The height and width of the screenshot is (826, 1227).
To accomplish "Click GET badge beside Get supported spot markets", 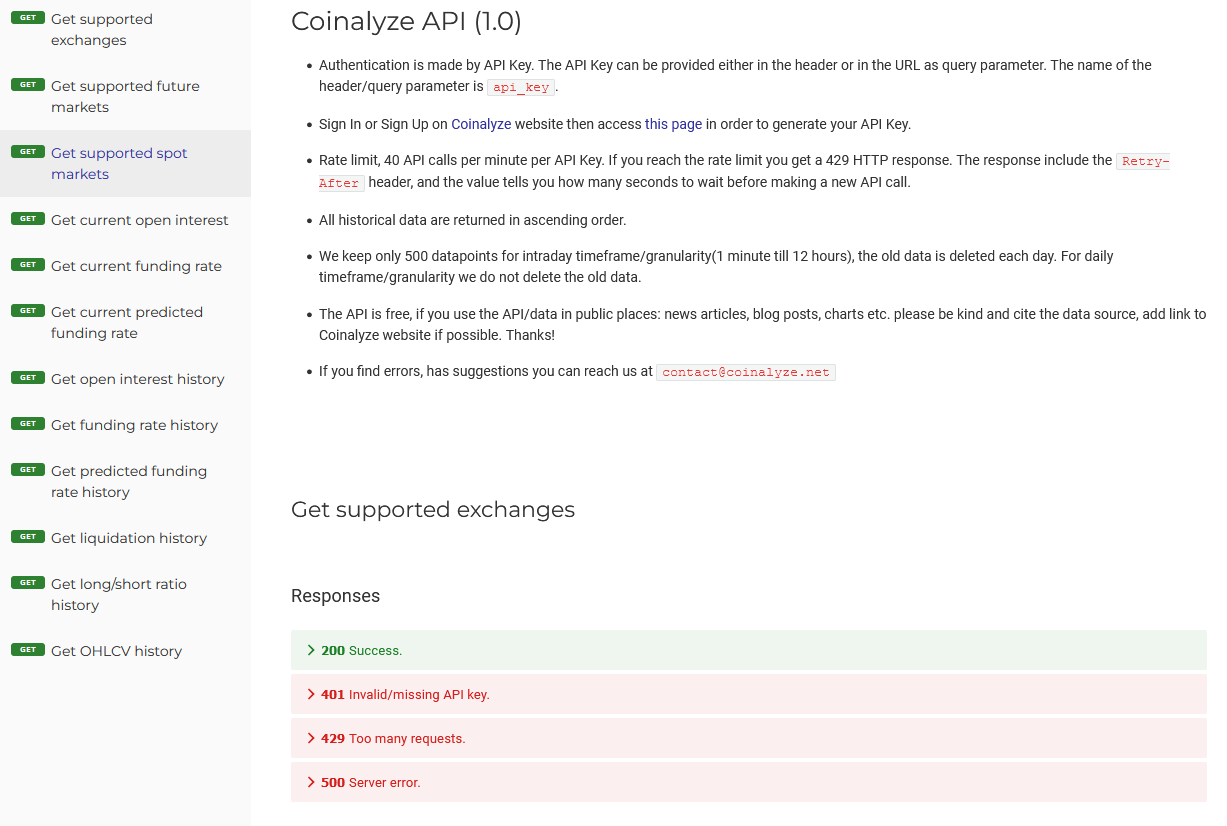I will point(28,152).
